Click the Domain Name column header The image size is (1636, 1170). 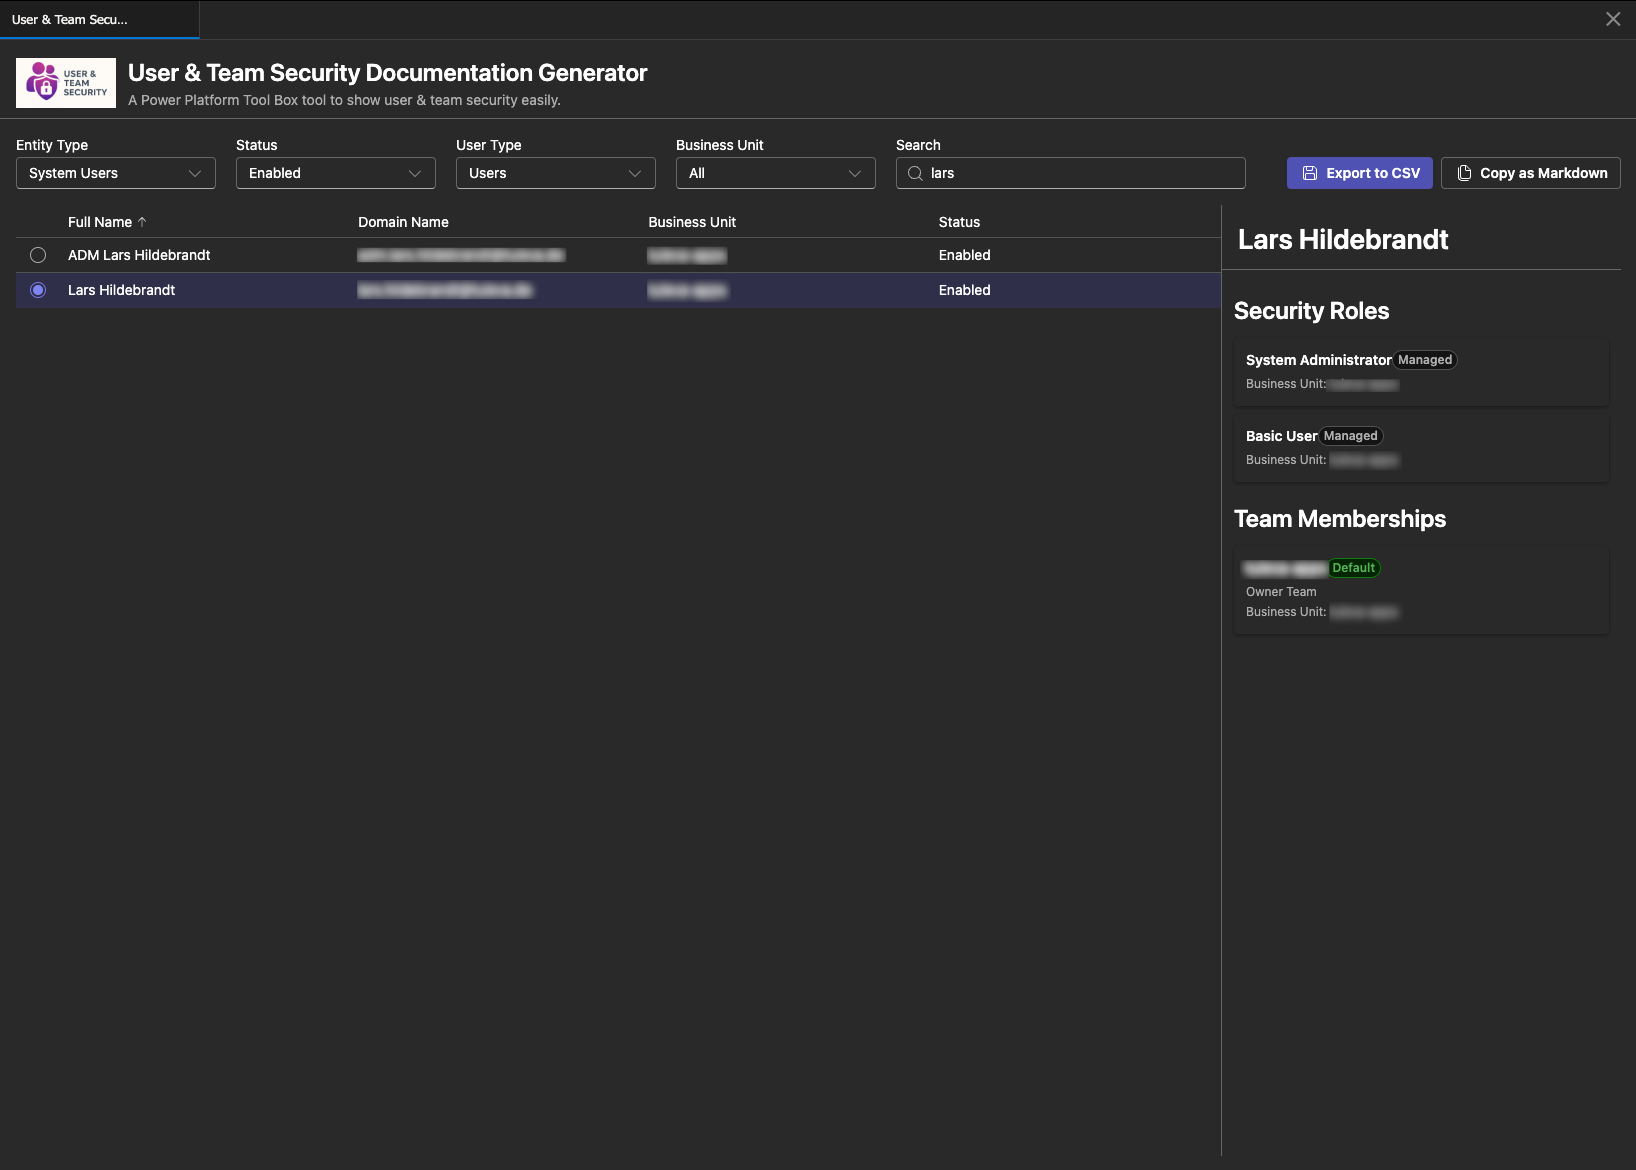pyautogui.click(x=403, y=221)
